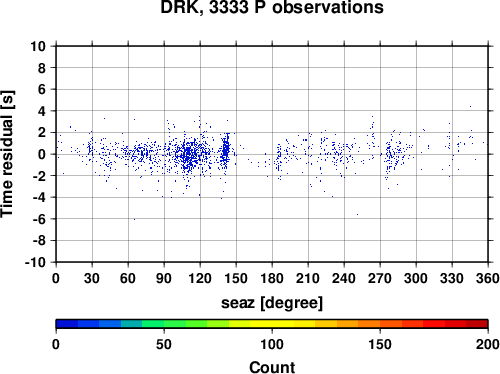Click the dark blue end of the colorbar
This screenshot has height=374, width=500.
67,324
